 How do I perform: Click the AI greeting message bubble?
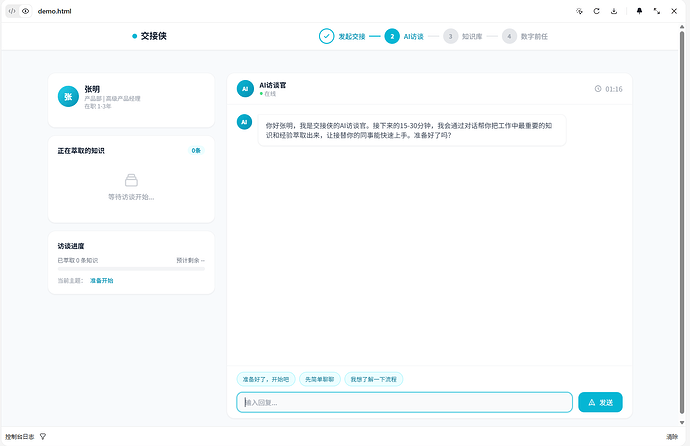412,130
